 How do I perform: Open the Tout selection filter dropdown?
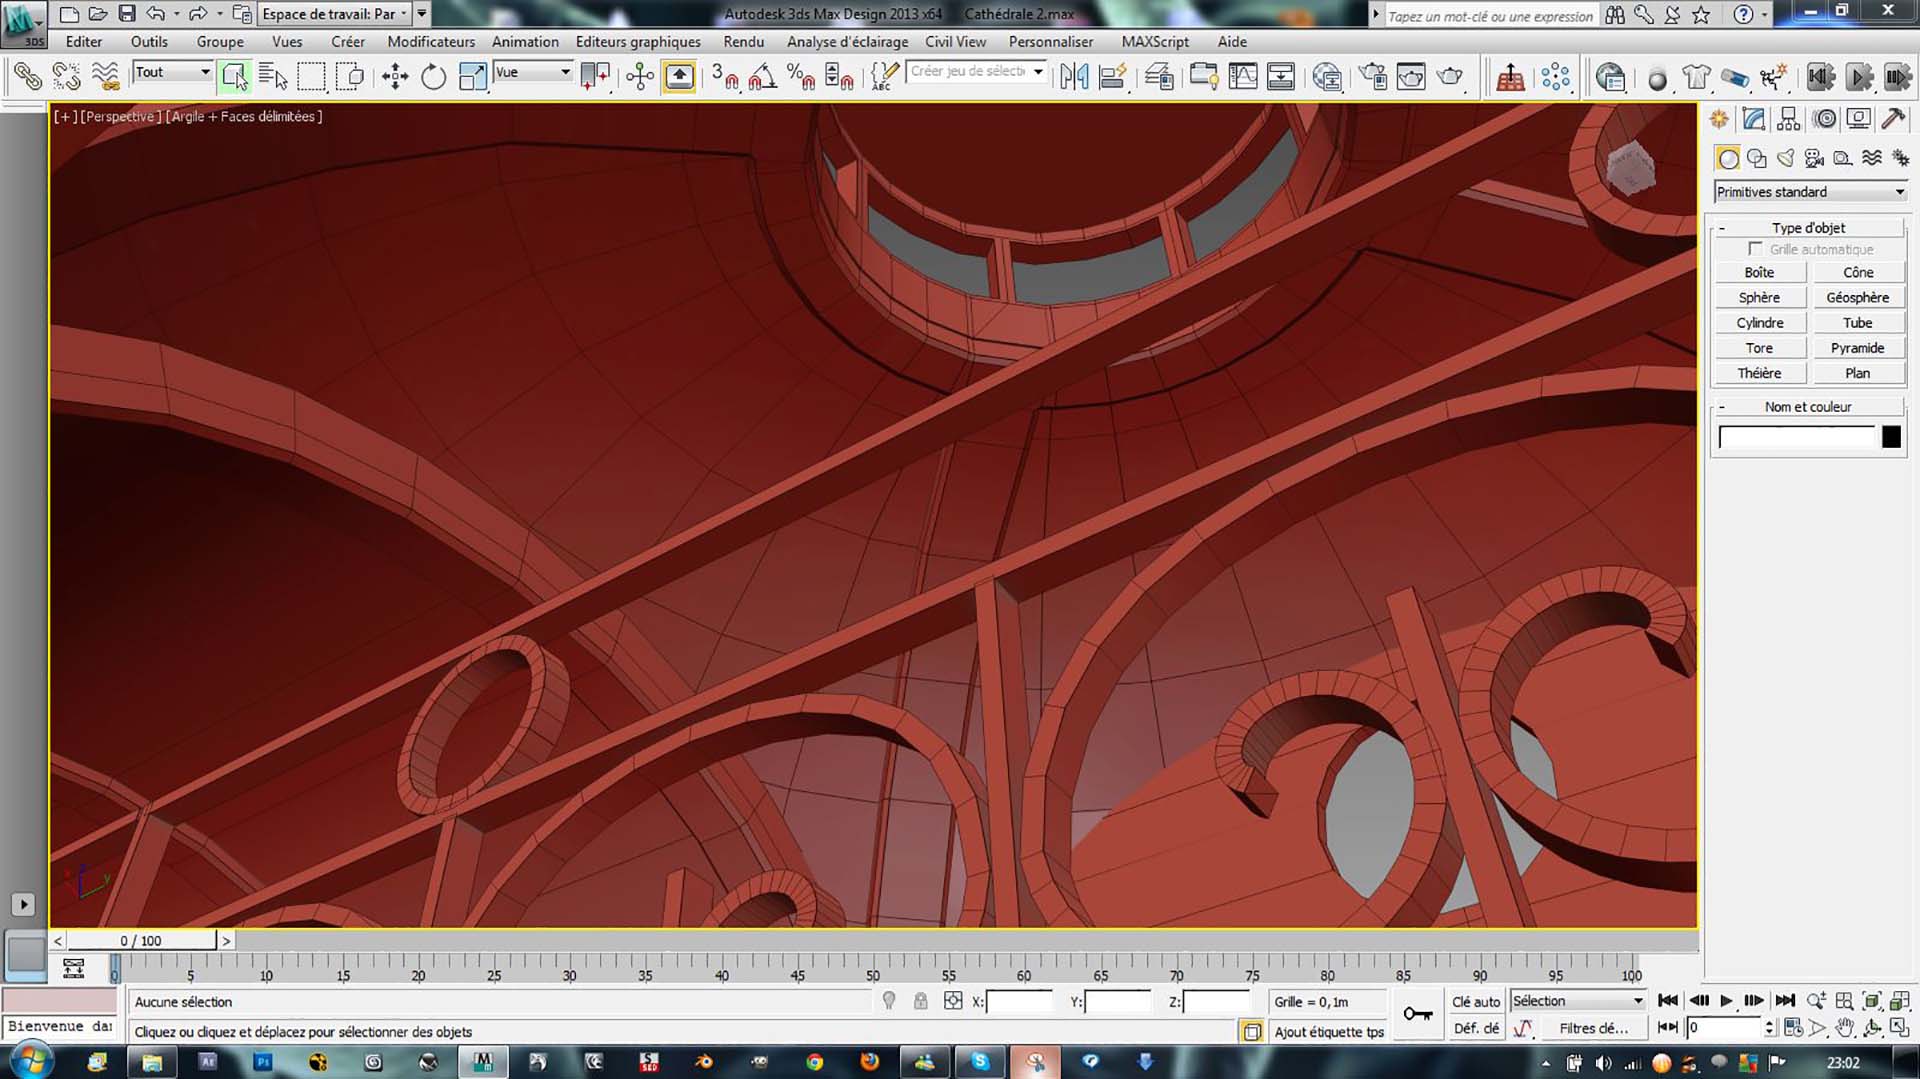click(172, 72)
